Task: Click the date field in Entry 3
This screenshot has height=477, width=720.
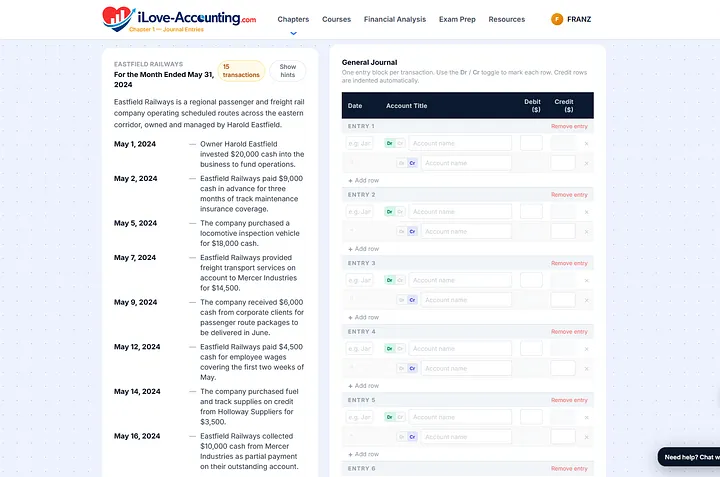Action: [x=360, y=280]
